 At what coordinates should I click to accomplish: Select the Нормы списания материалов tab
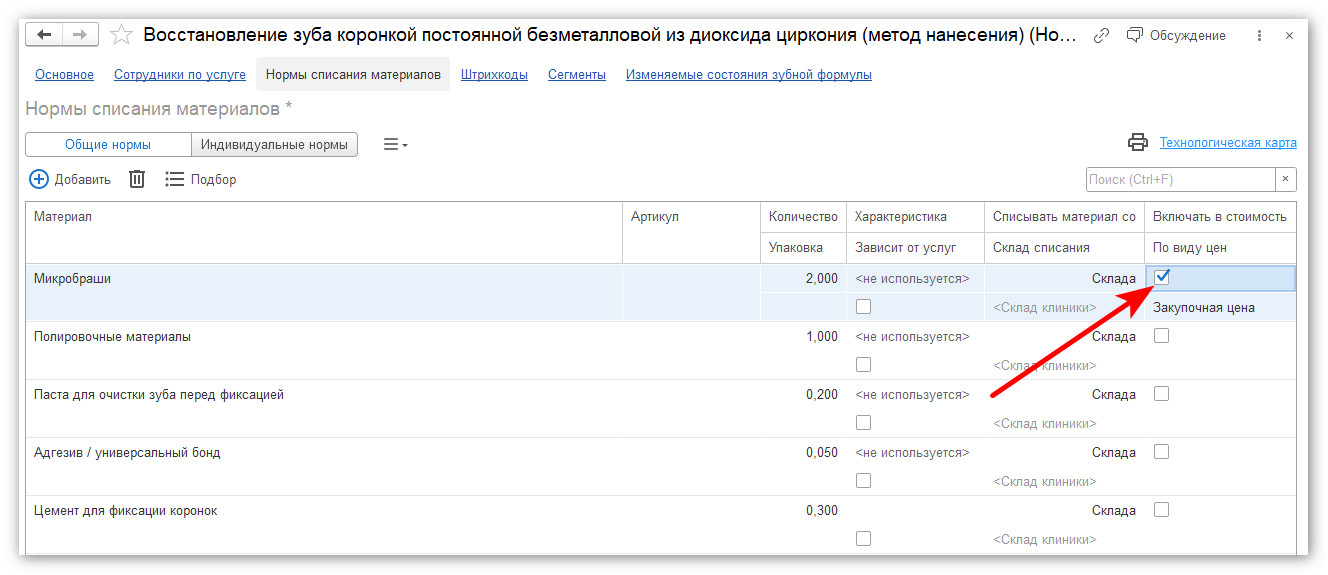pyautogui.click(x=353, y=75)
